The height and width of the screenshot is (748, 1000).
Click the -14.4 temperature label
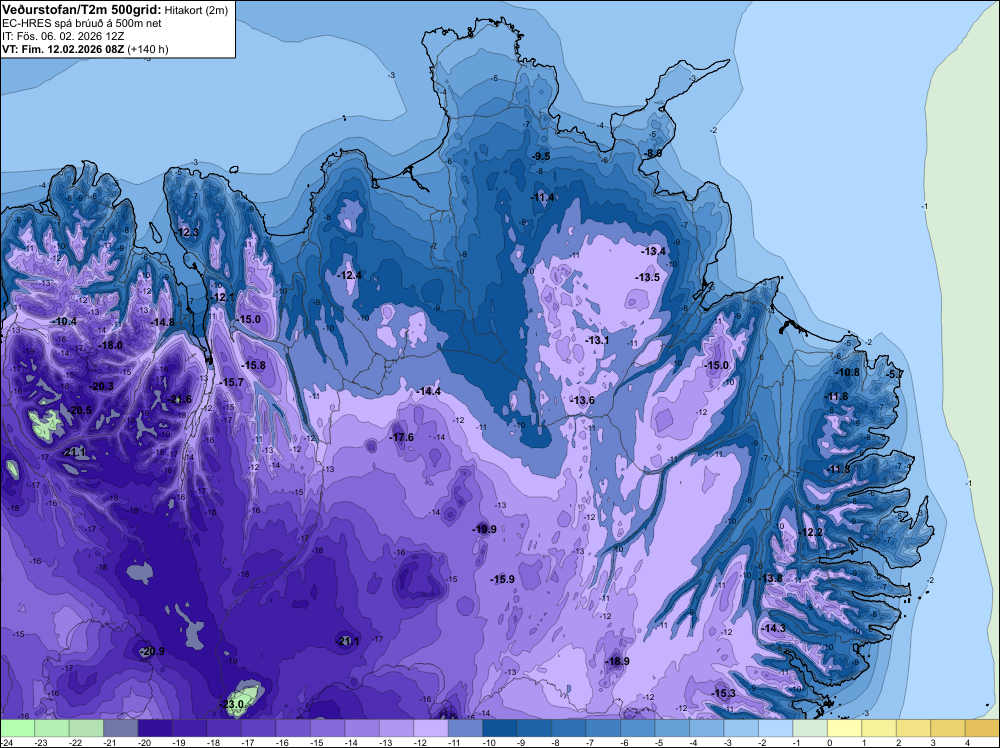click(x=429, y=392)
